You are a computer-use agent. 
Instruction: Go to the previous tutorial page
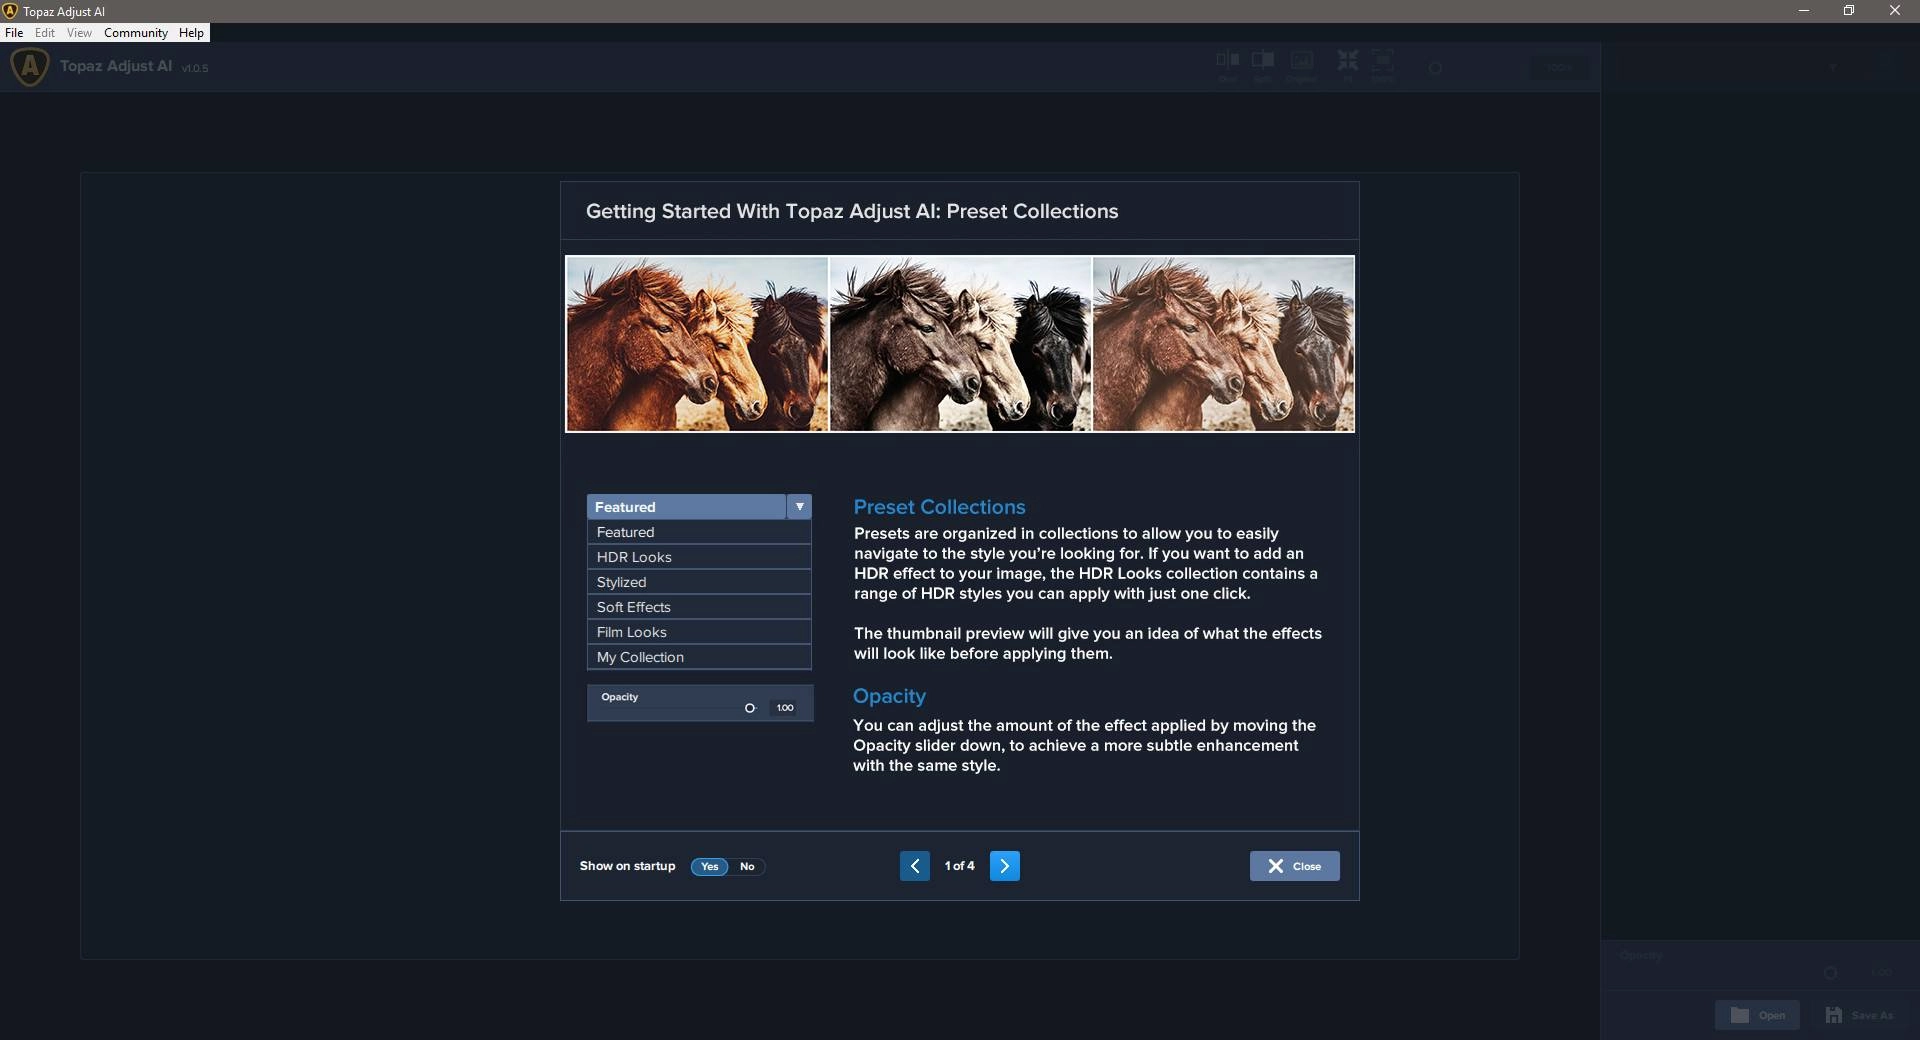(914, 866)
